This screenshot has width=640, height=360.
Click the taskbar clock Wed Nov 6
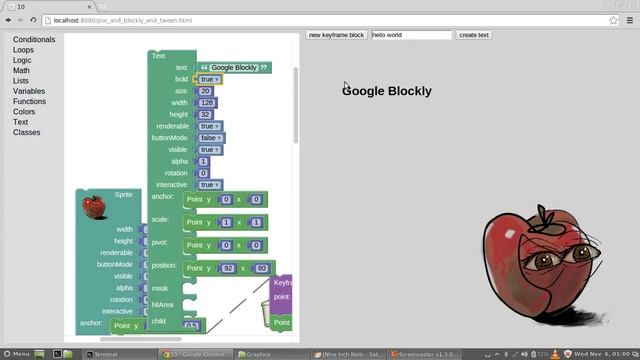602,354
